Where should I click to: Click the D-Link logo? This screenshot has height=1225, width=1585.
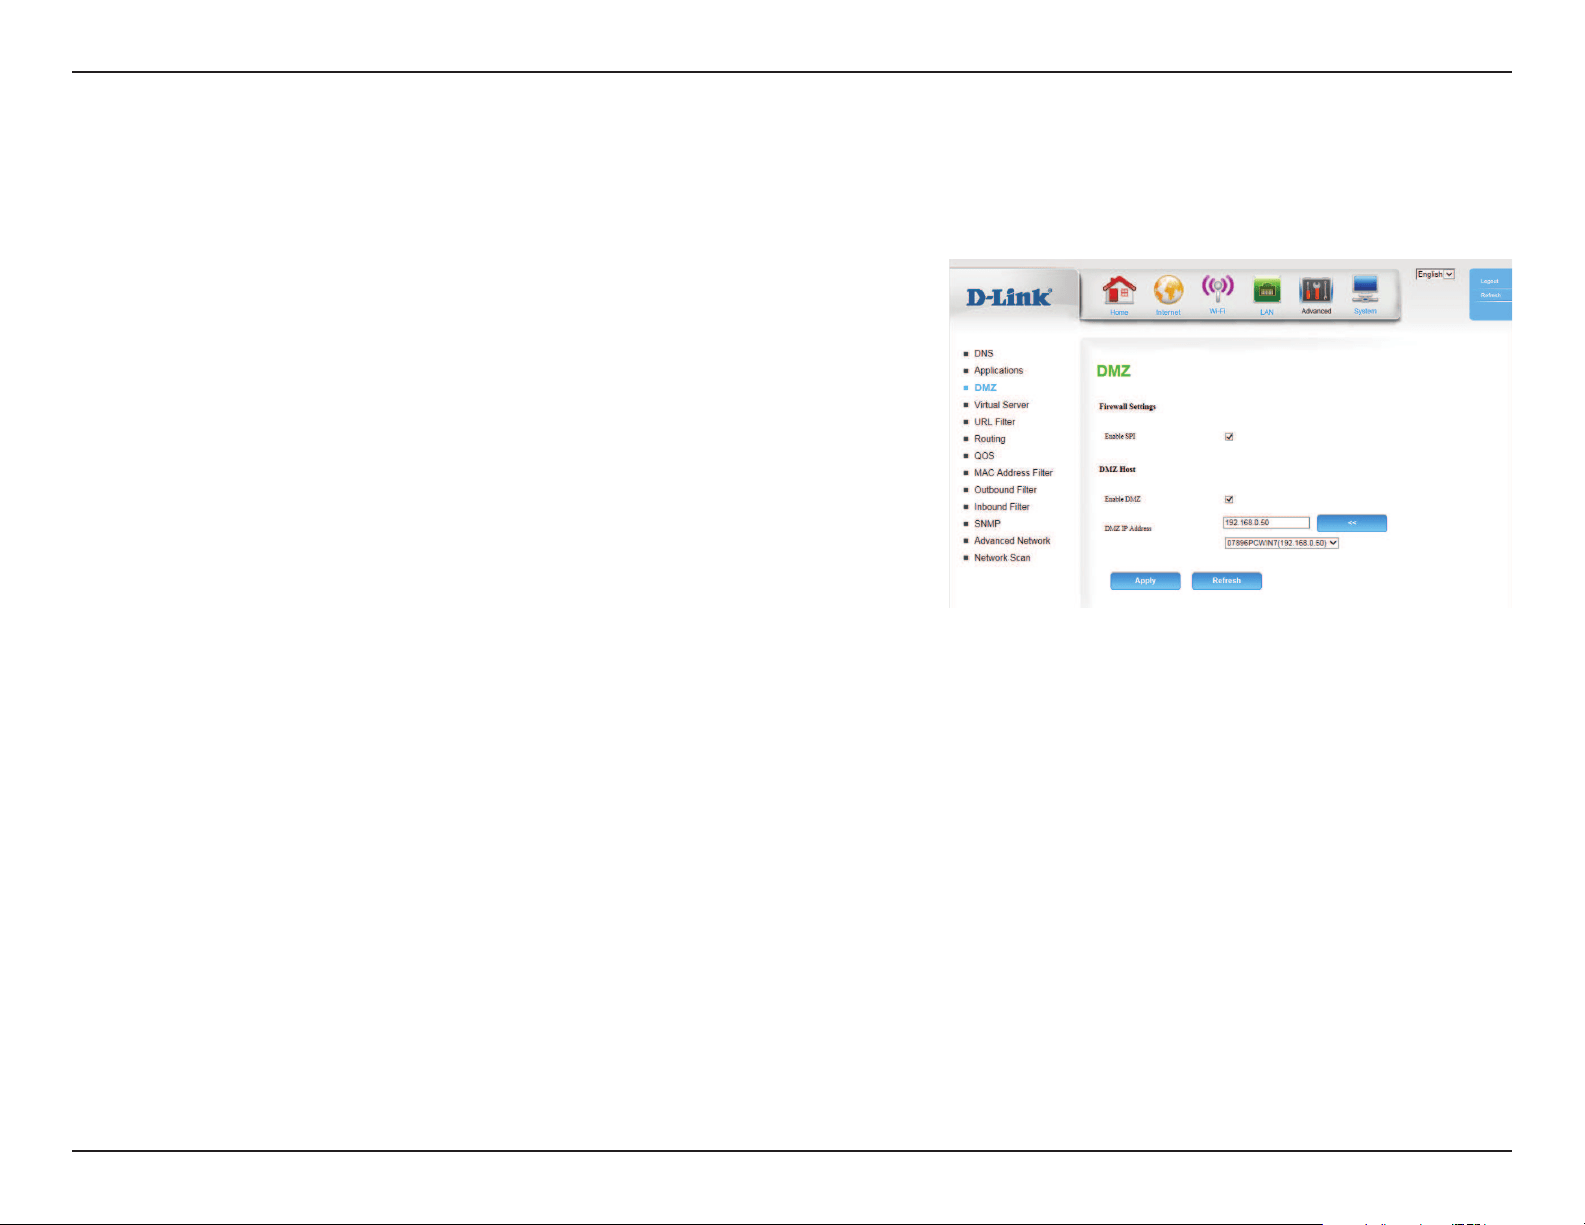[x=1009, y=297]
